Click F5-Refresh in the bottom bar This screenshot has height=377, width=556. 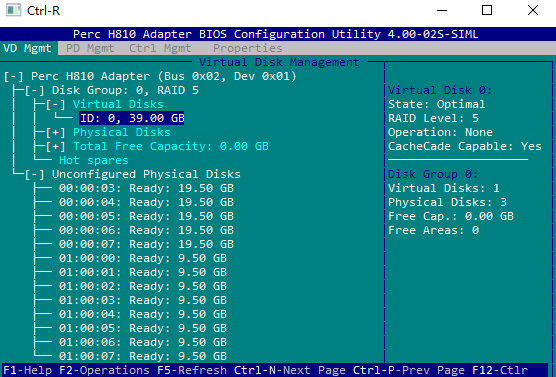pos(192,371)
